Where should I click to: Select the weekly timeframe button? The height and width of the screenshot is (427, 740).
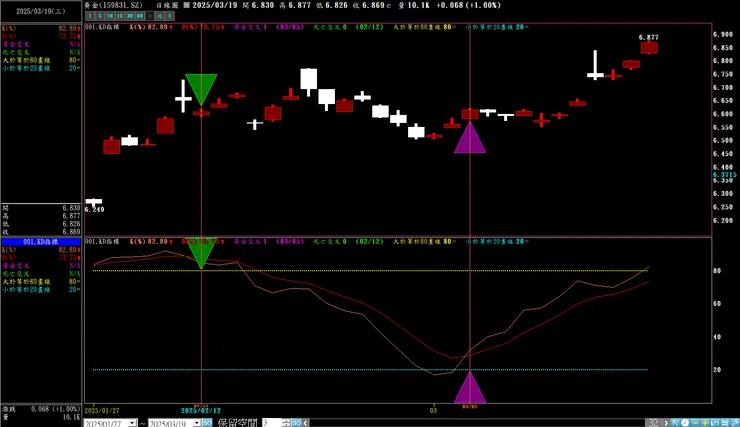pyautogui.click(x=160, y=16)
